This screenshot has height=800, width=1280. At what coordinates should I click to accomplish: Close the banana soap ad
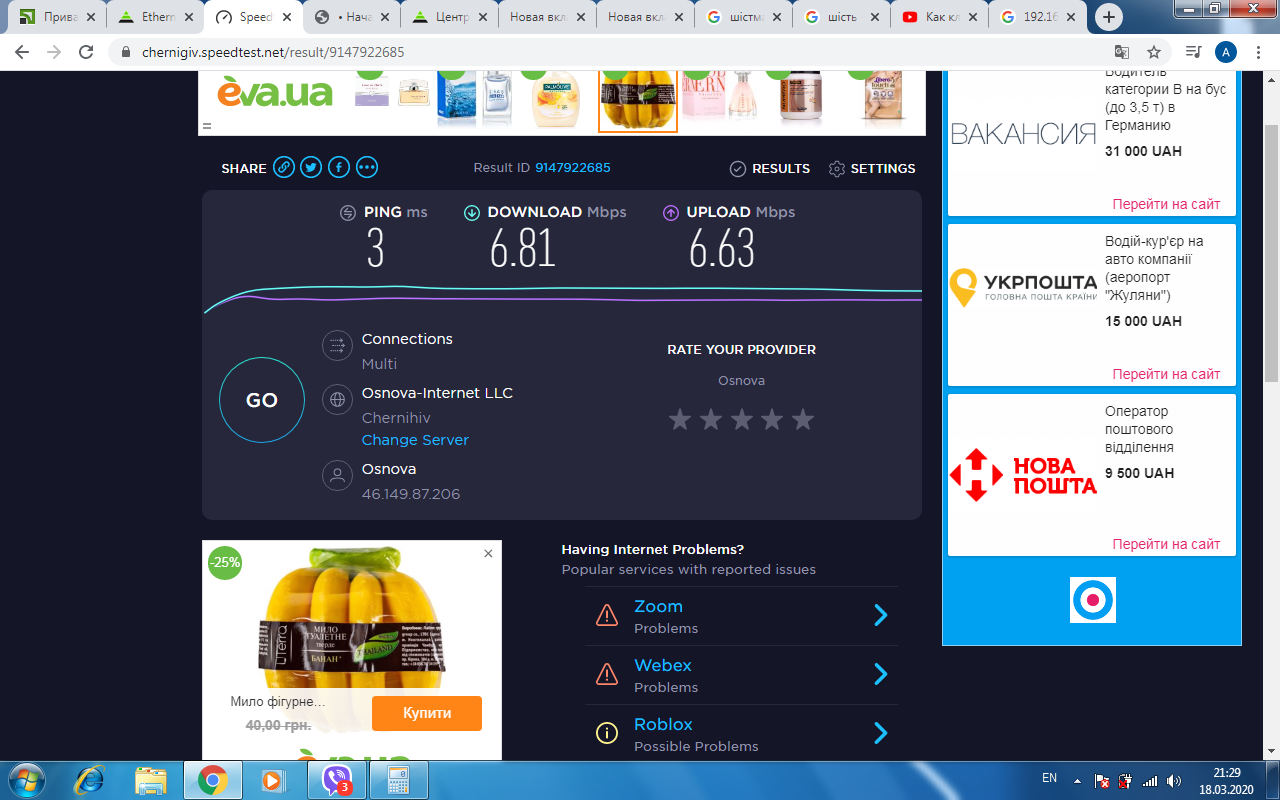click(x=488, y=553)
